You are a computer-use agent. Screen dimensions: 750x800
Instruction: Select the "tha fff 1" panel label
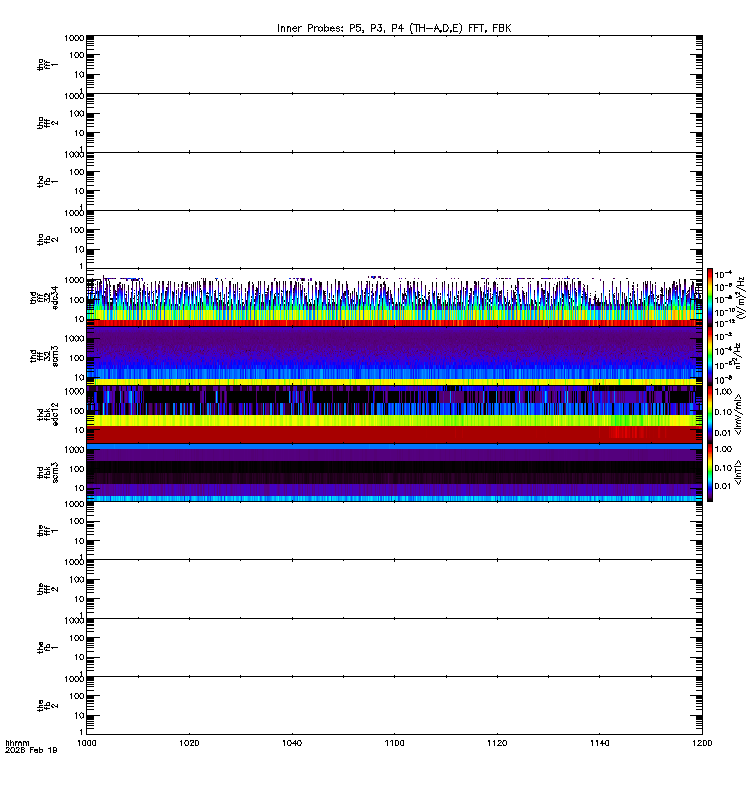47,65
